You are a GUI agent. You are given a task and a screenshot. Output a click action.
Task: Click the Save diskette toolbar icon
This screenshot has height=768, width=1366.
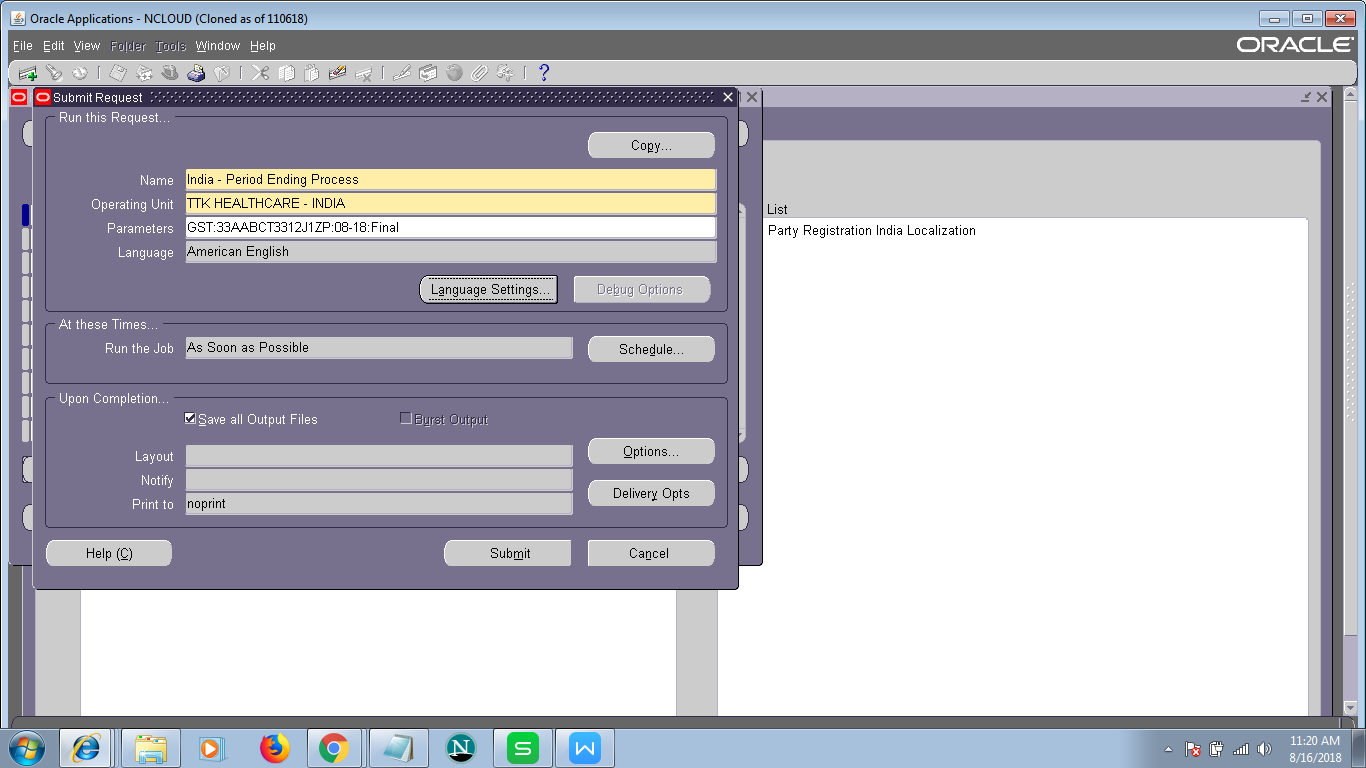pyautogui.click(x=118, y=73)
